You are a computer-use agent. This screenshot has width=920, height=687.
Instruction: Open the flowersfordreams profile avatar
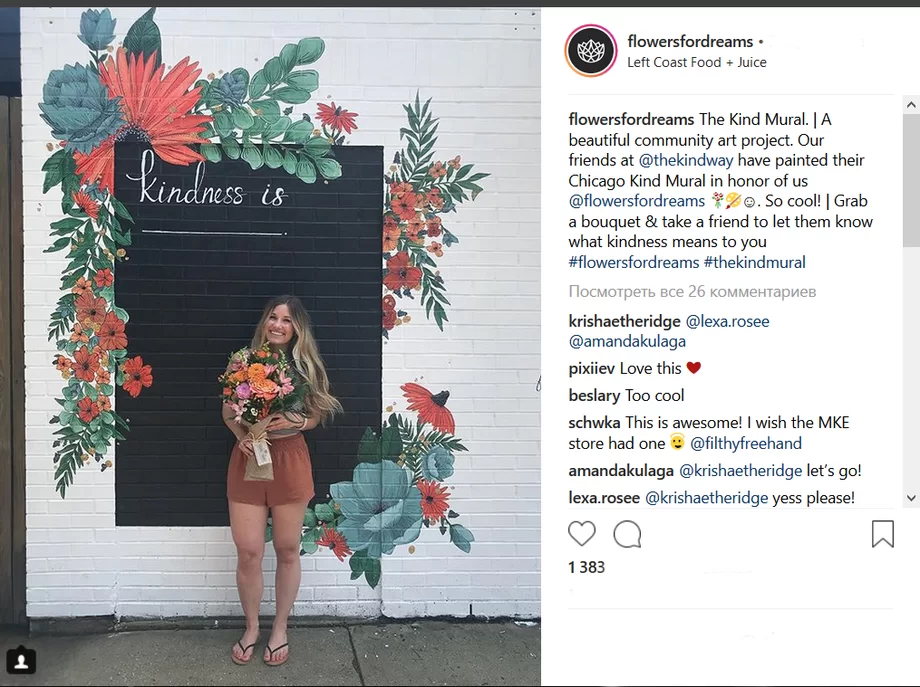[x=591, y=51]
